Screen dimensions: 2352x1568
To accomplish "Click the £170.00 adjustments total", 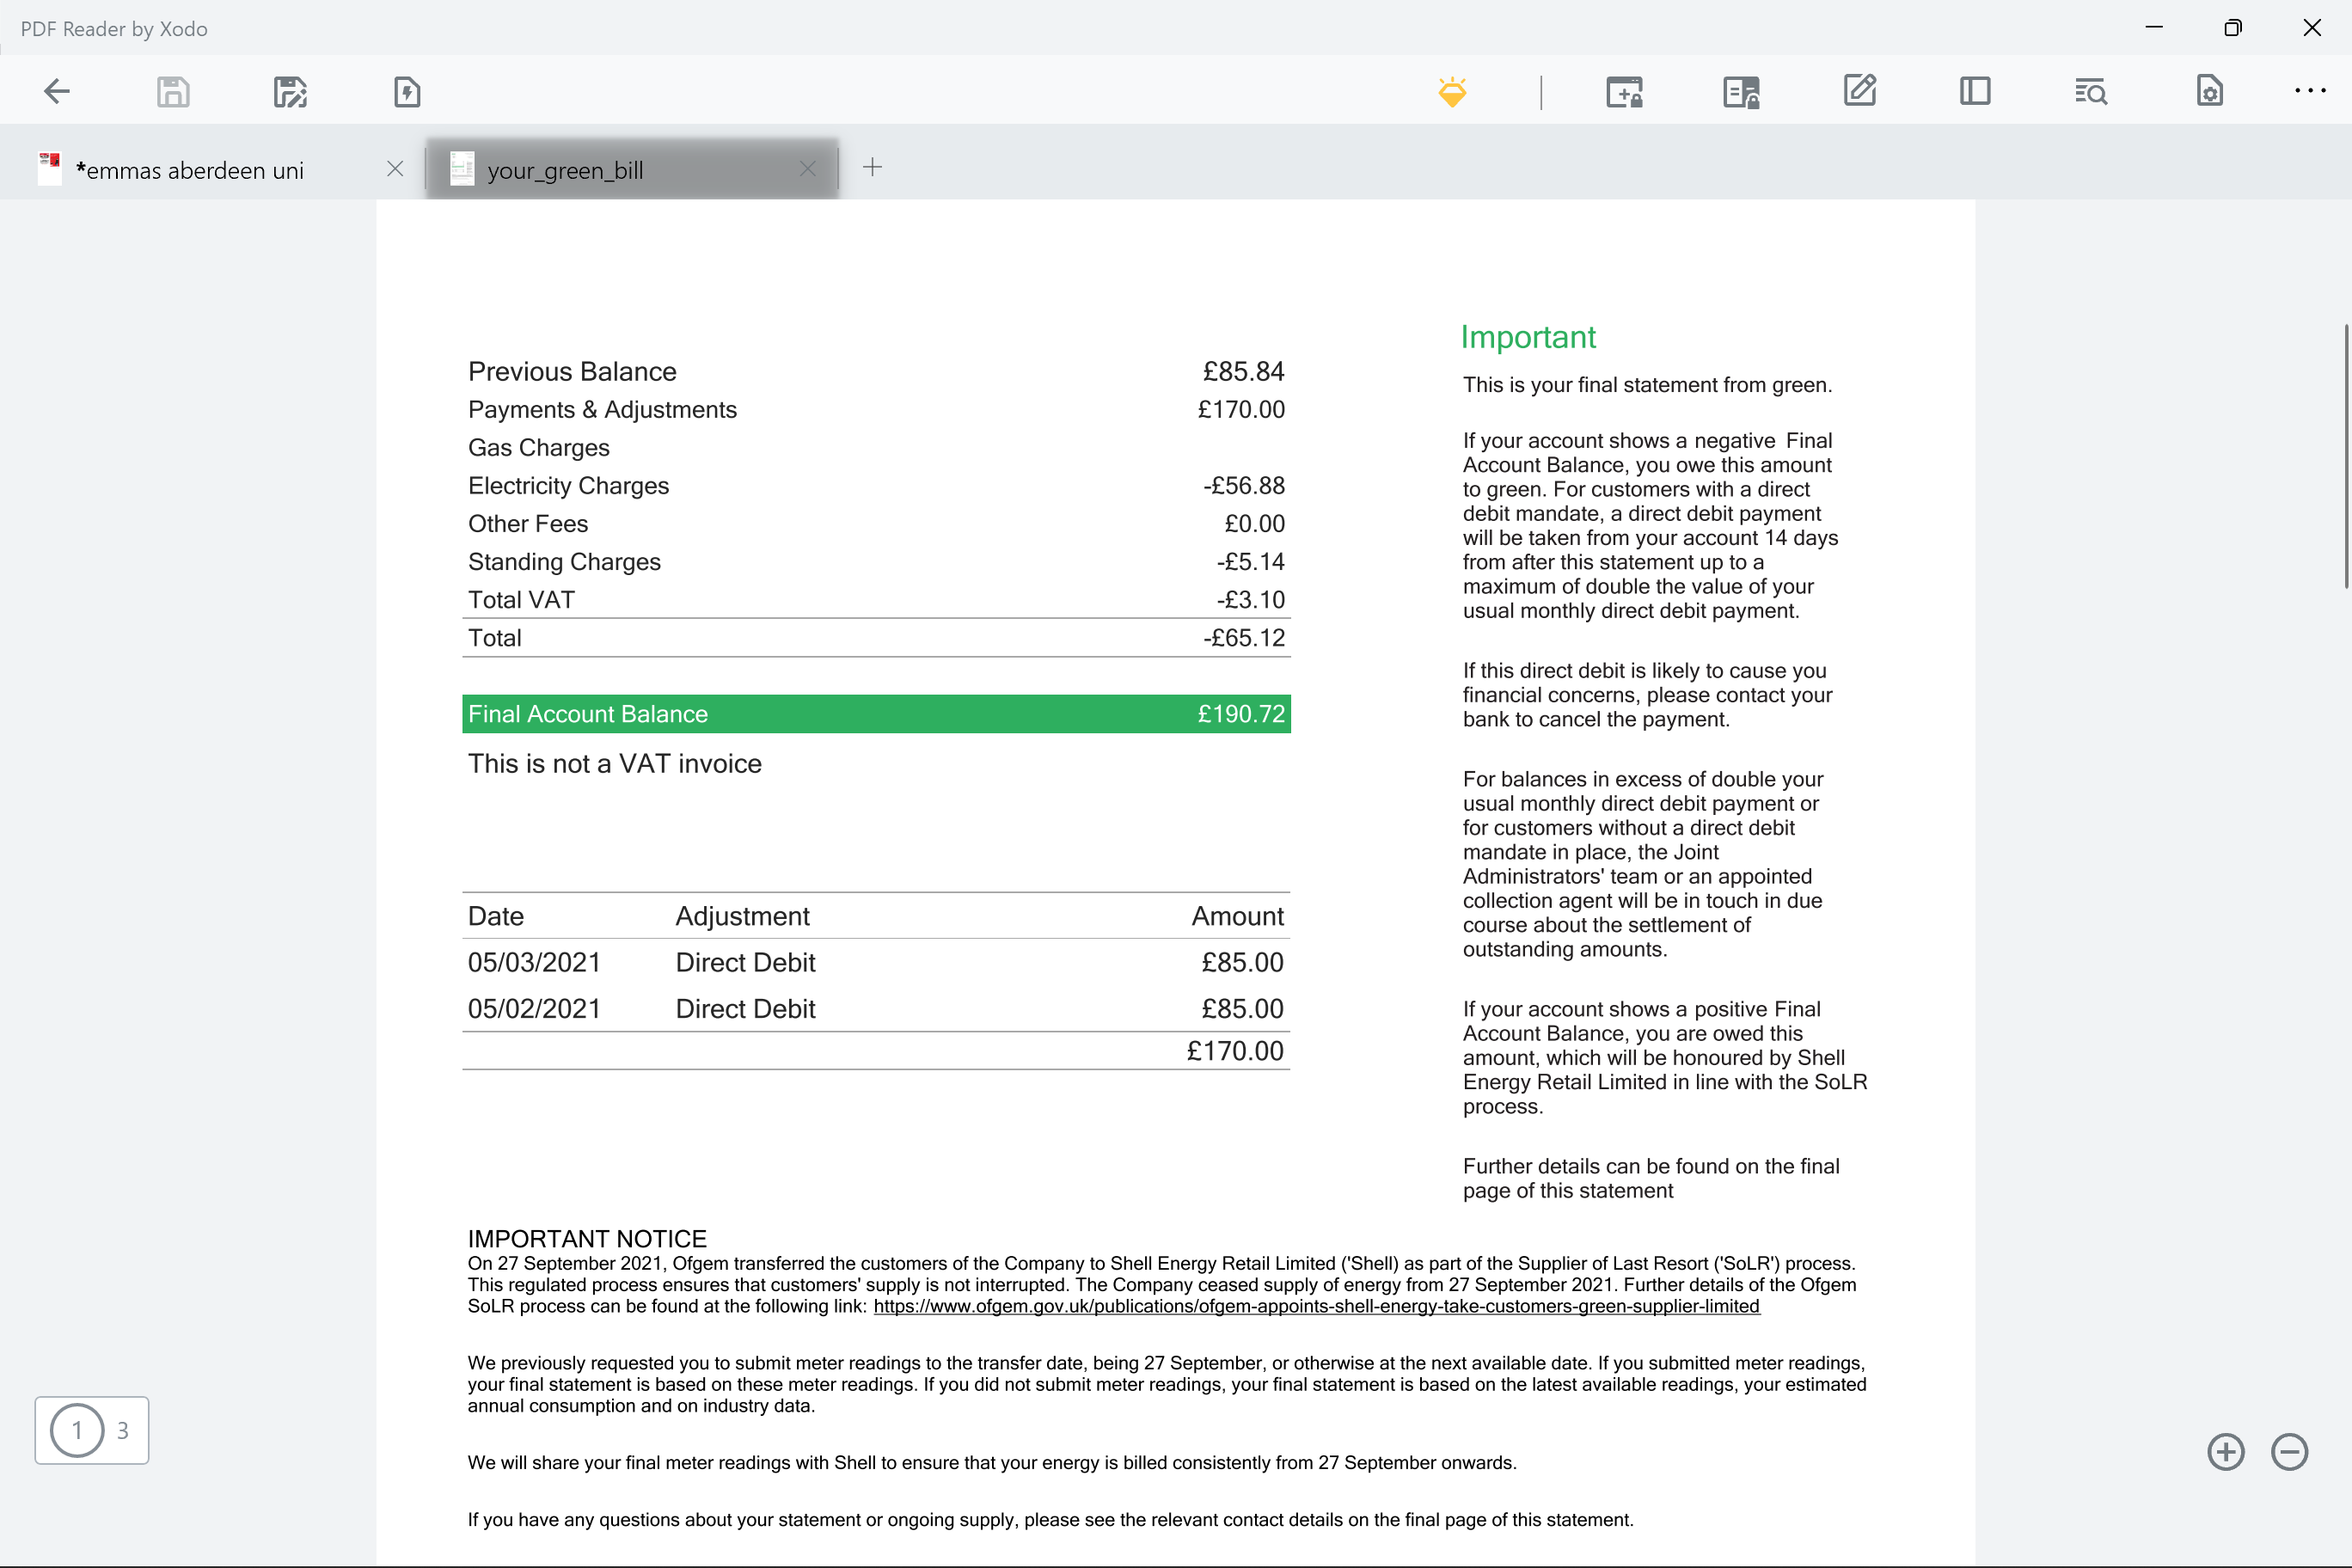I will click(1235, 1051).
